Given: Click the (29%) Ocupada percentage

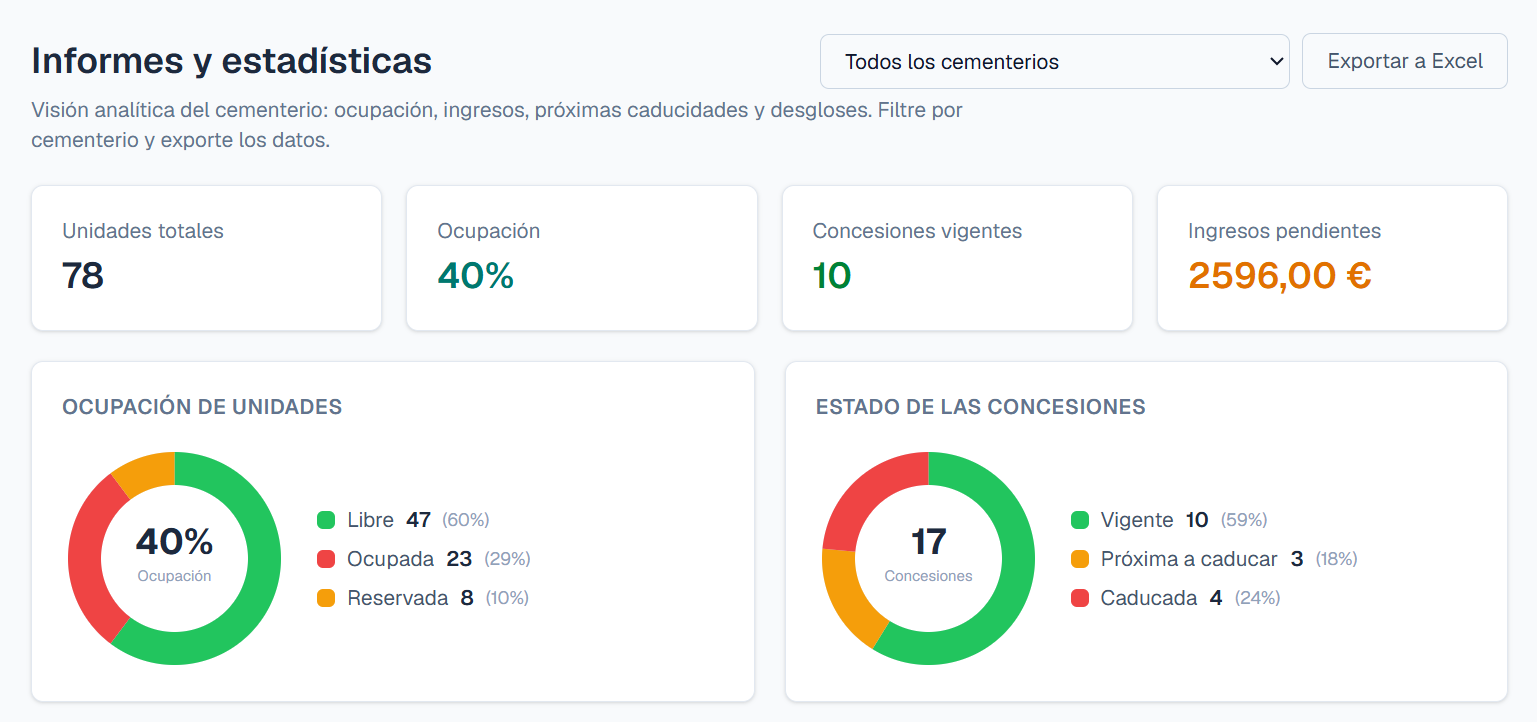Looking at the screenshot, I should [507, 559].
